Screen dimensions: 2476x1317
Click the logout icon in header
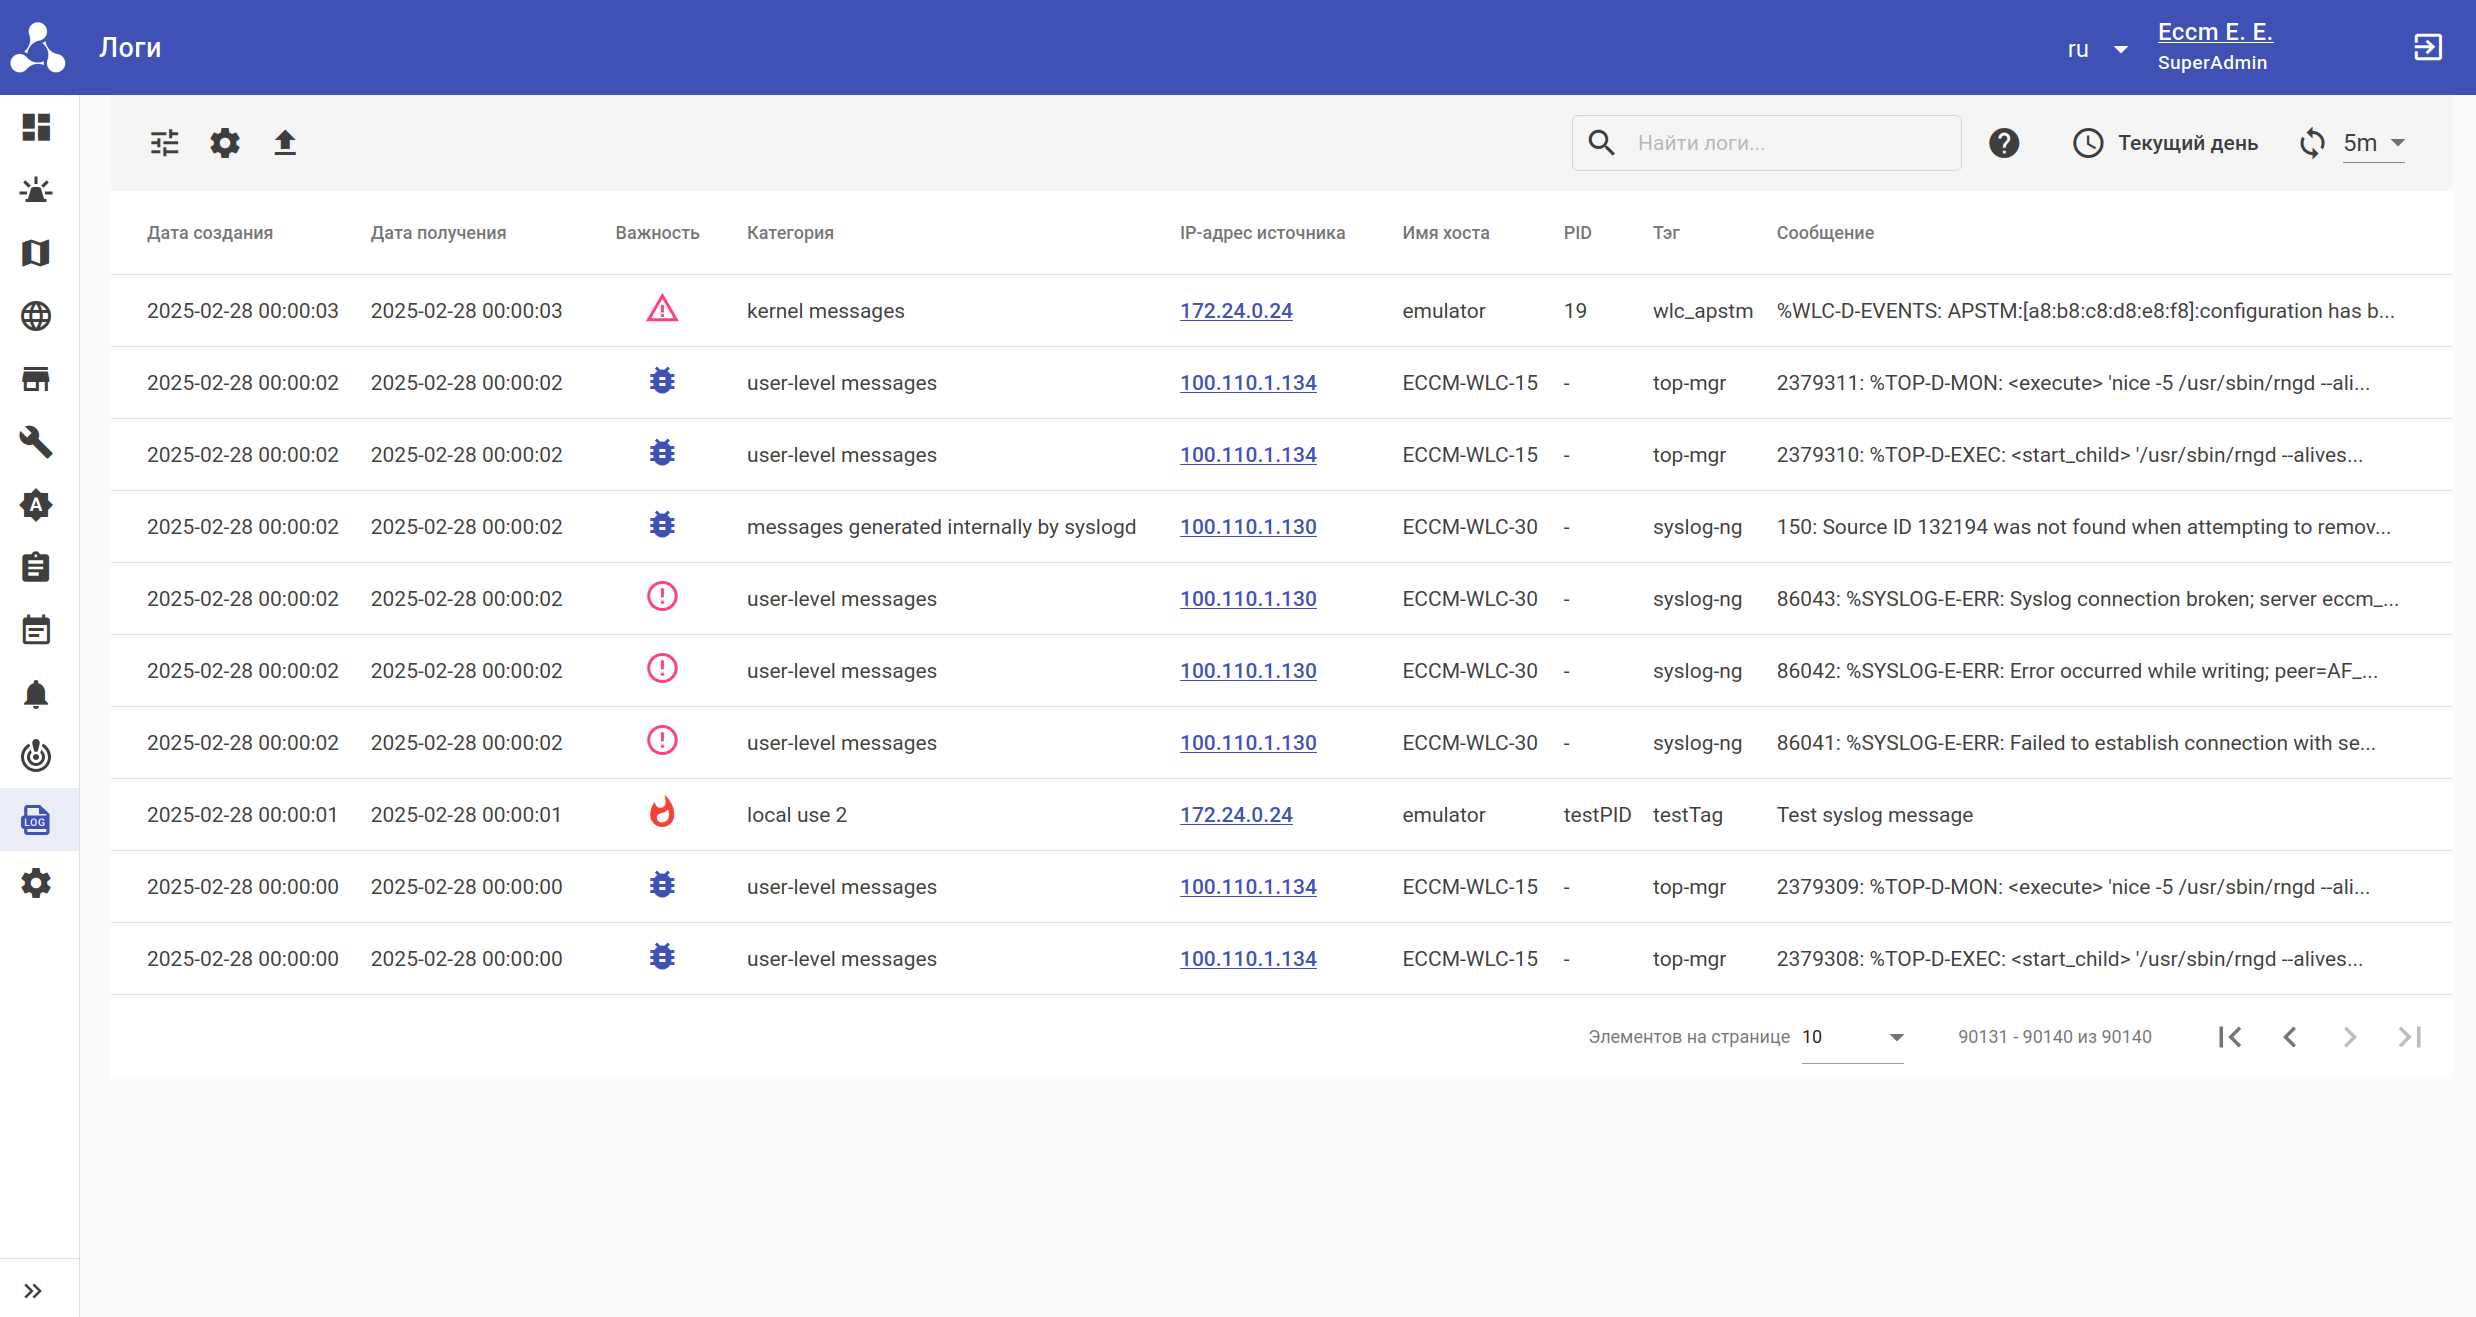[x=2428, y=47]
